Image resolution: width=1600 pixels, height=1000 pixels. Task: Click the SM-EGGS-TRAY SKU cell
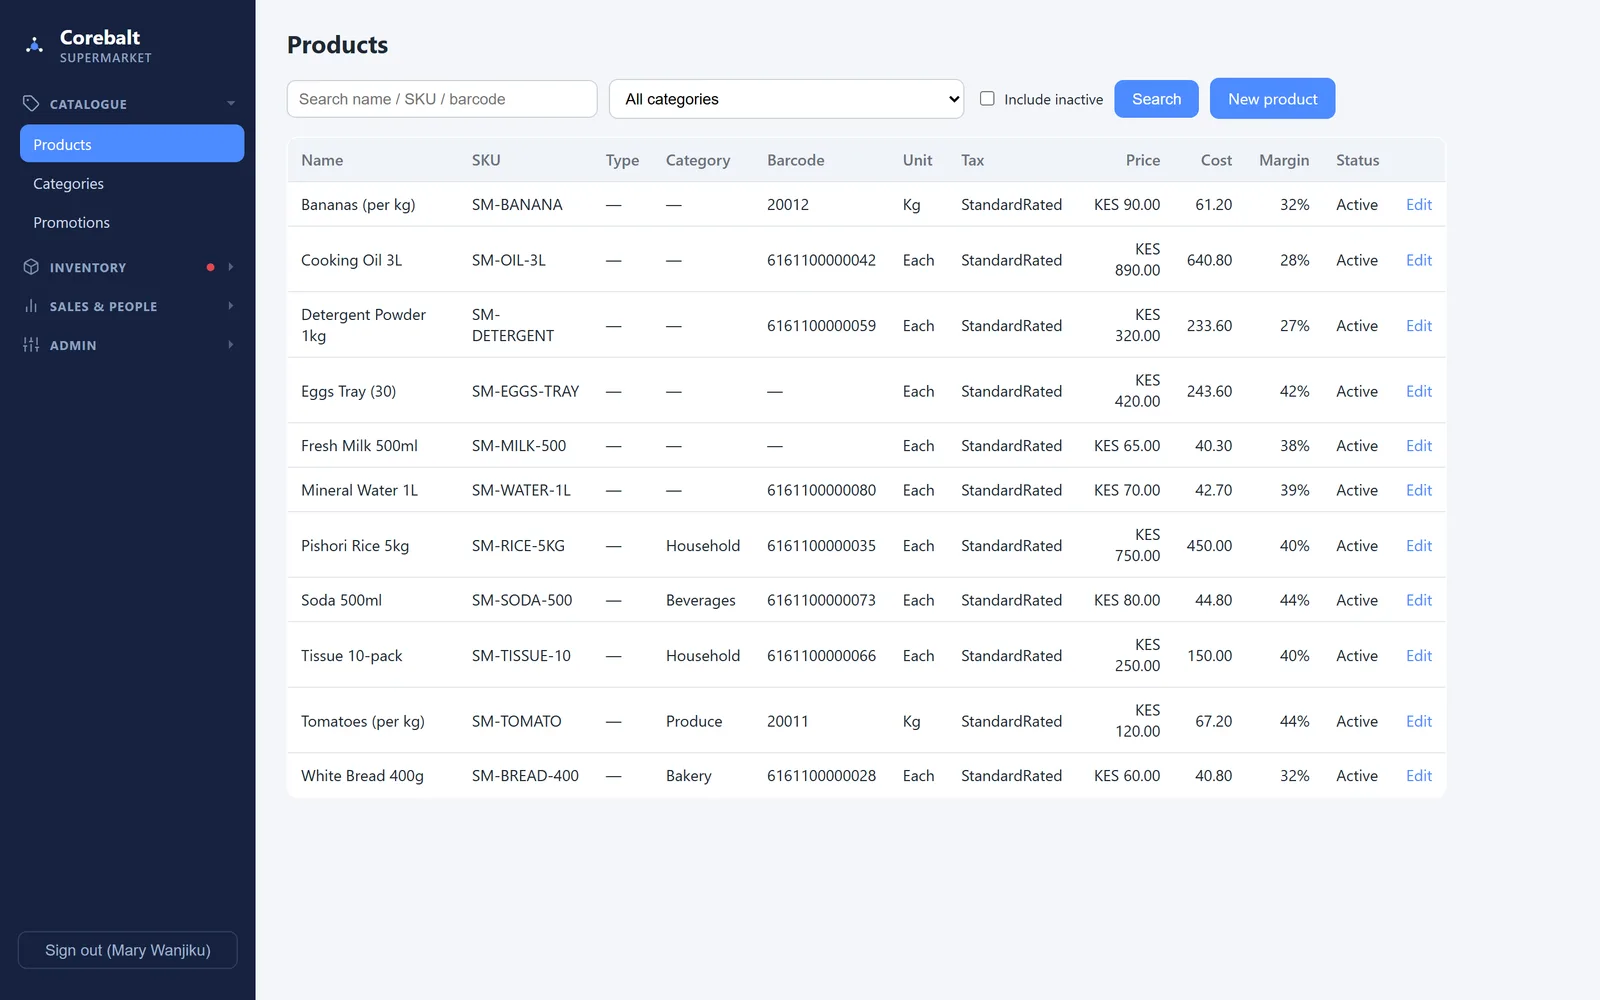point(526,391)
